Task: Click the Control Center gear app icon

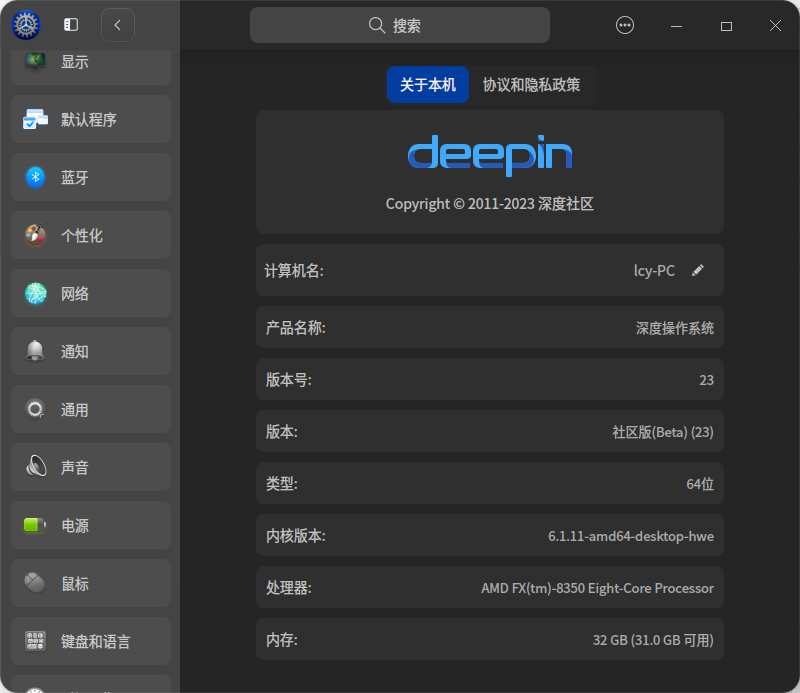Action: pyautogui.click(x=26, y=24)
